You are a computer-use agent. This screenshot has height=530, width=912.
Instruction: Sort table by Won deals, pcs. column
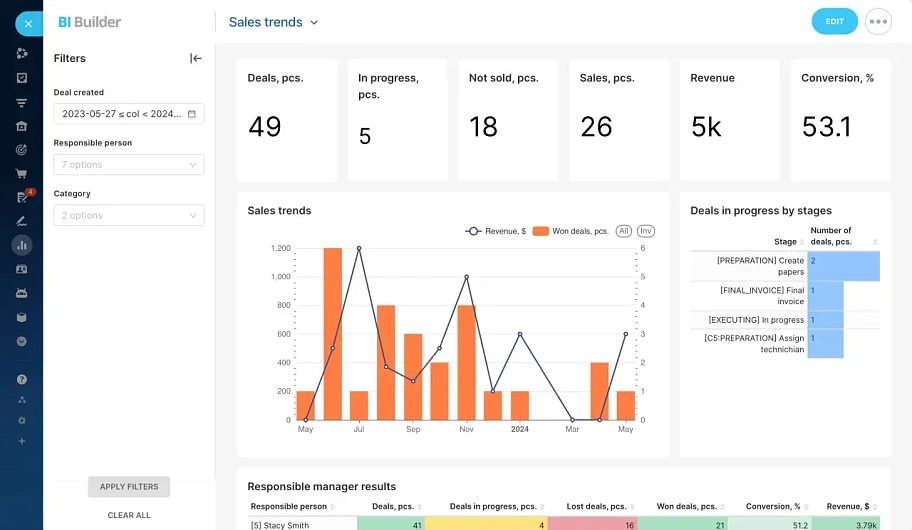click(x=688, y=507)
